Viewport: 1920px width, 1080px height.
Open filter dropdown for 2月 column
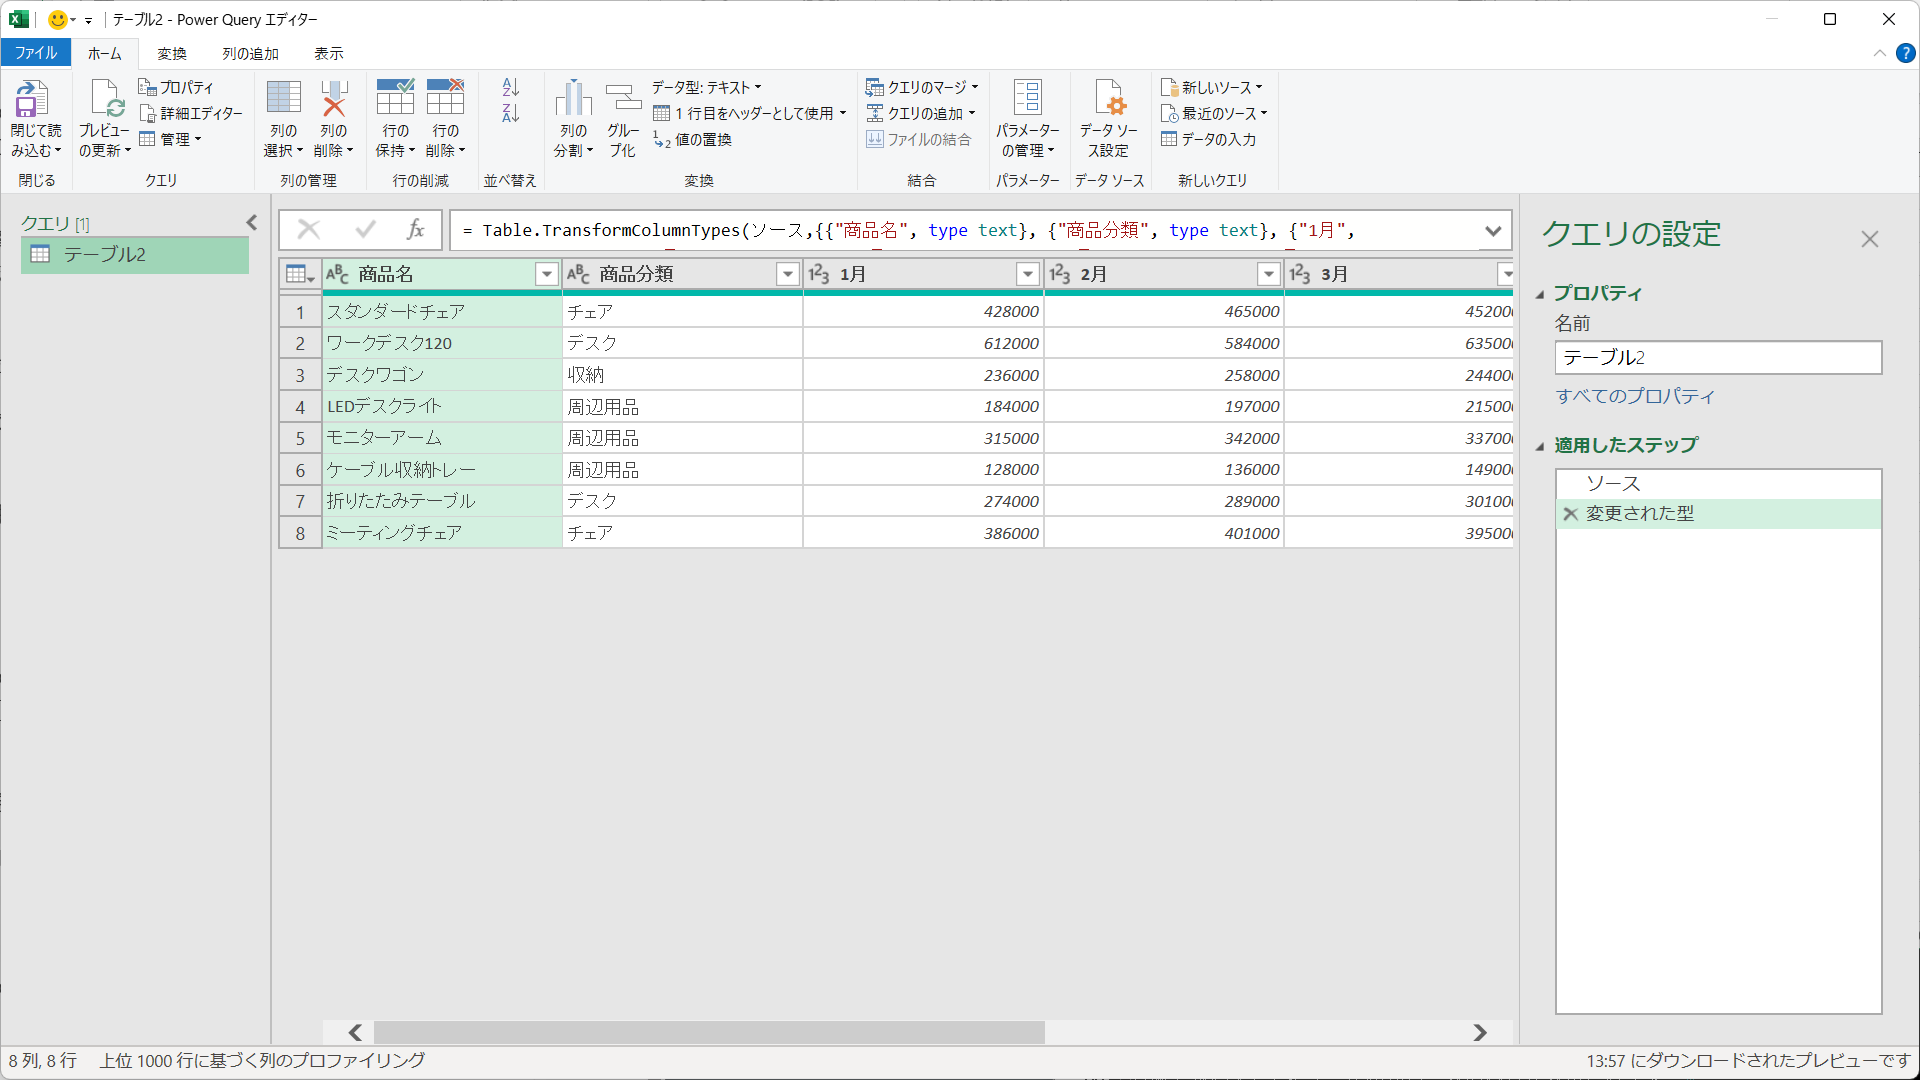(1269, 274)
